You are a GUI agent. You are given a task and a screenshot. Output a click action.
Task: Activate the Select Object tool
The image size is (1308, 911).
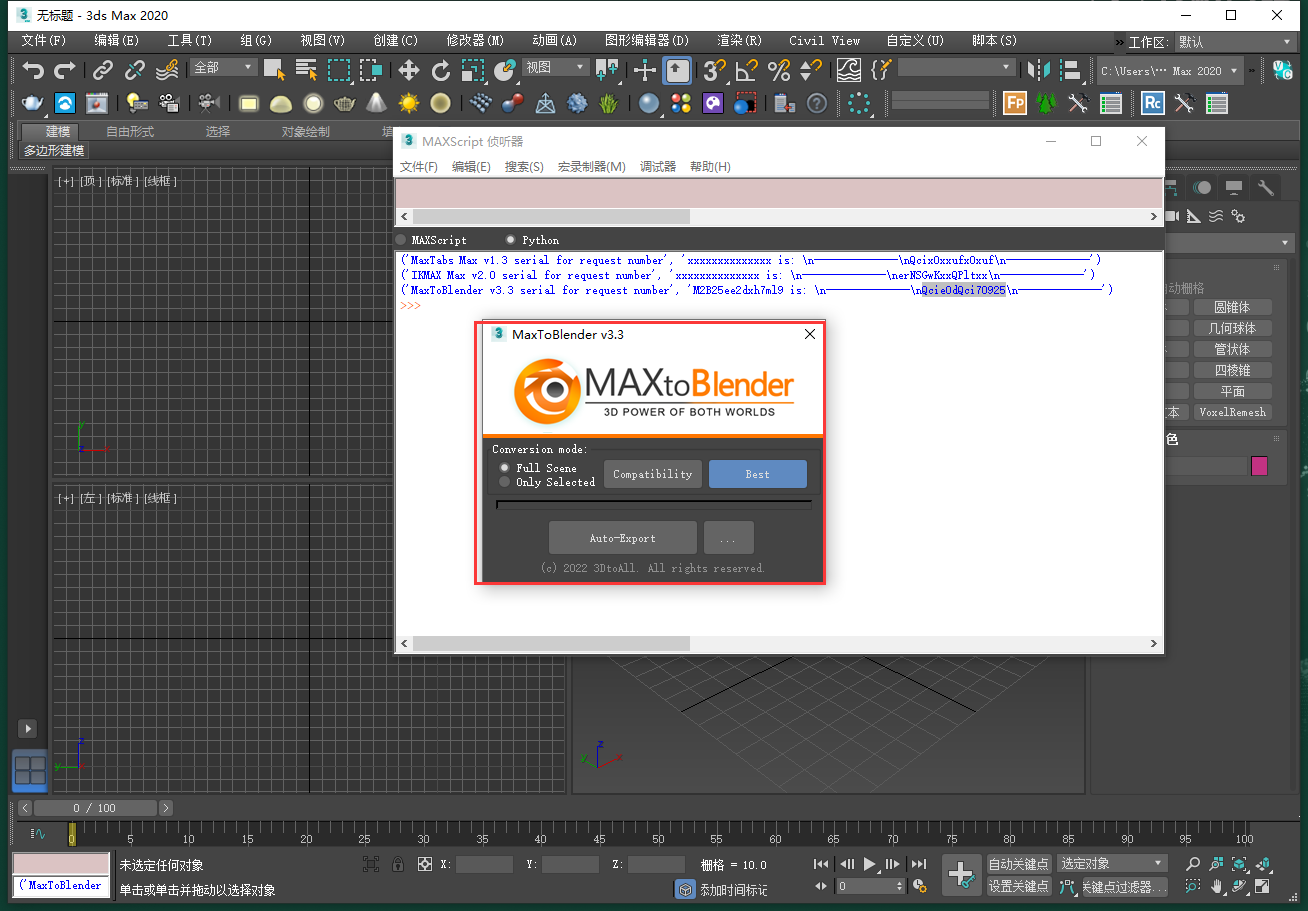pyautogui.click(x=275, y=70)
